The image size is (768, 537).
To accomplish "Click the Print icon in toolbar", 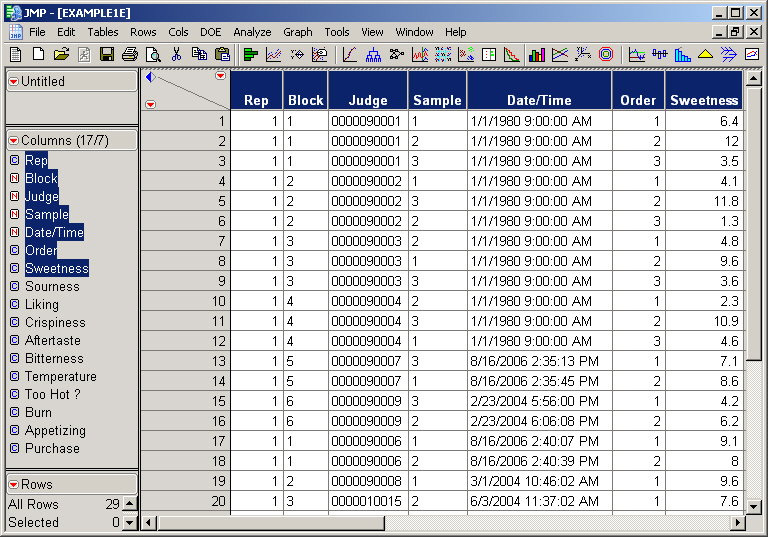I will (129, 54).
